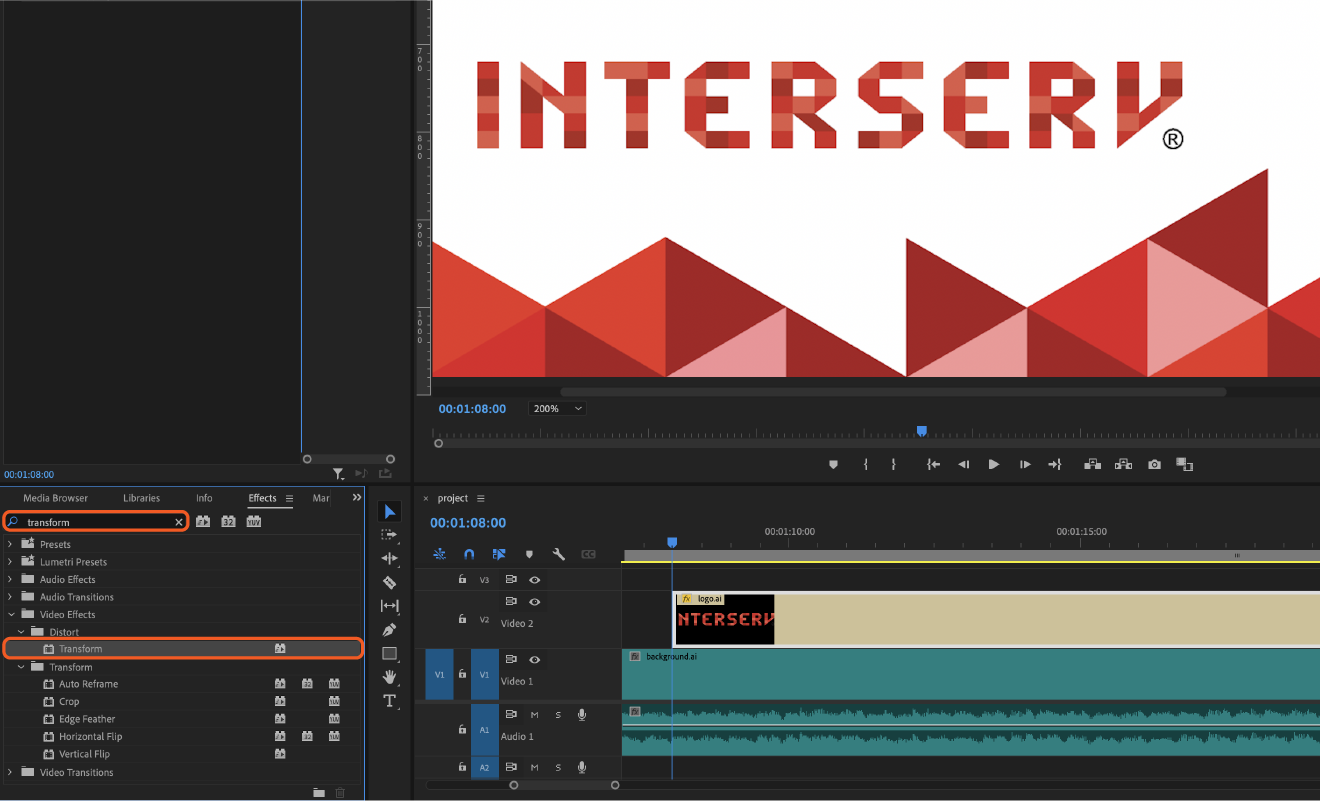Screen dimensions: 1320x801
Task: Collapse the Video Effects folder
Action: (x=11, y=615)
